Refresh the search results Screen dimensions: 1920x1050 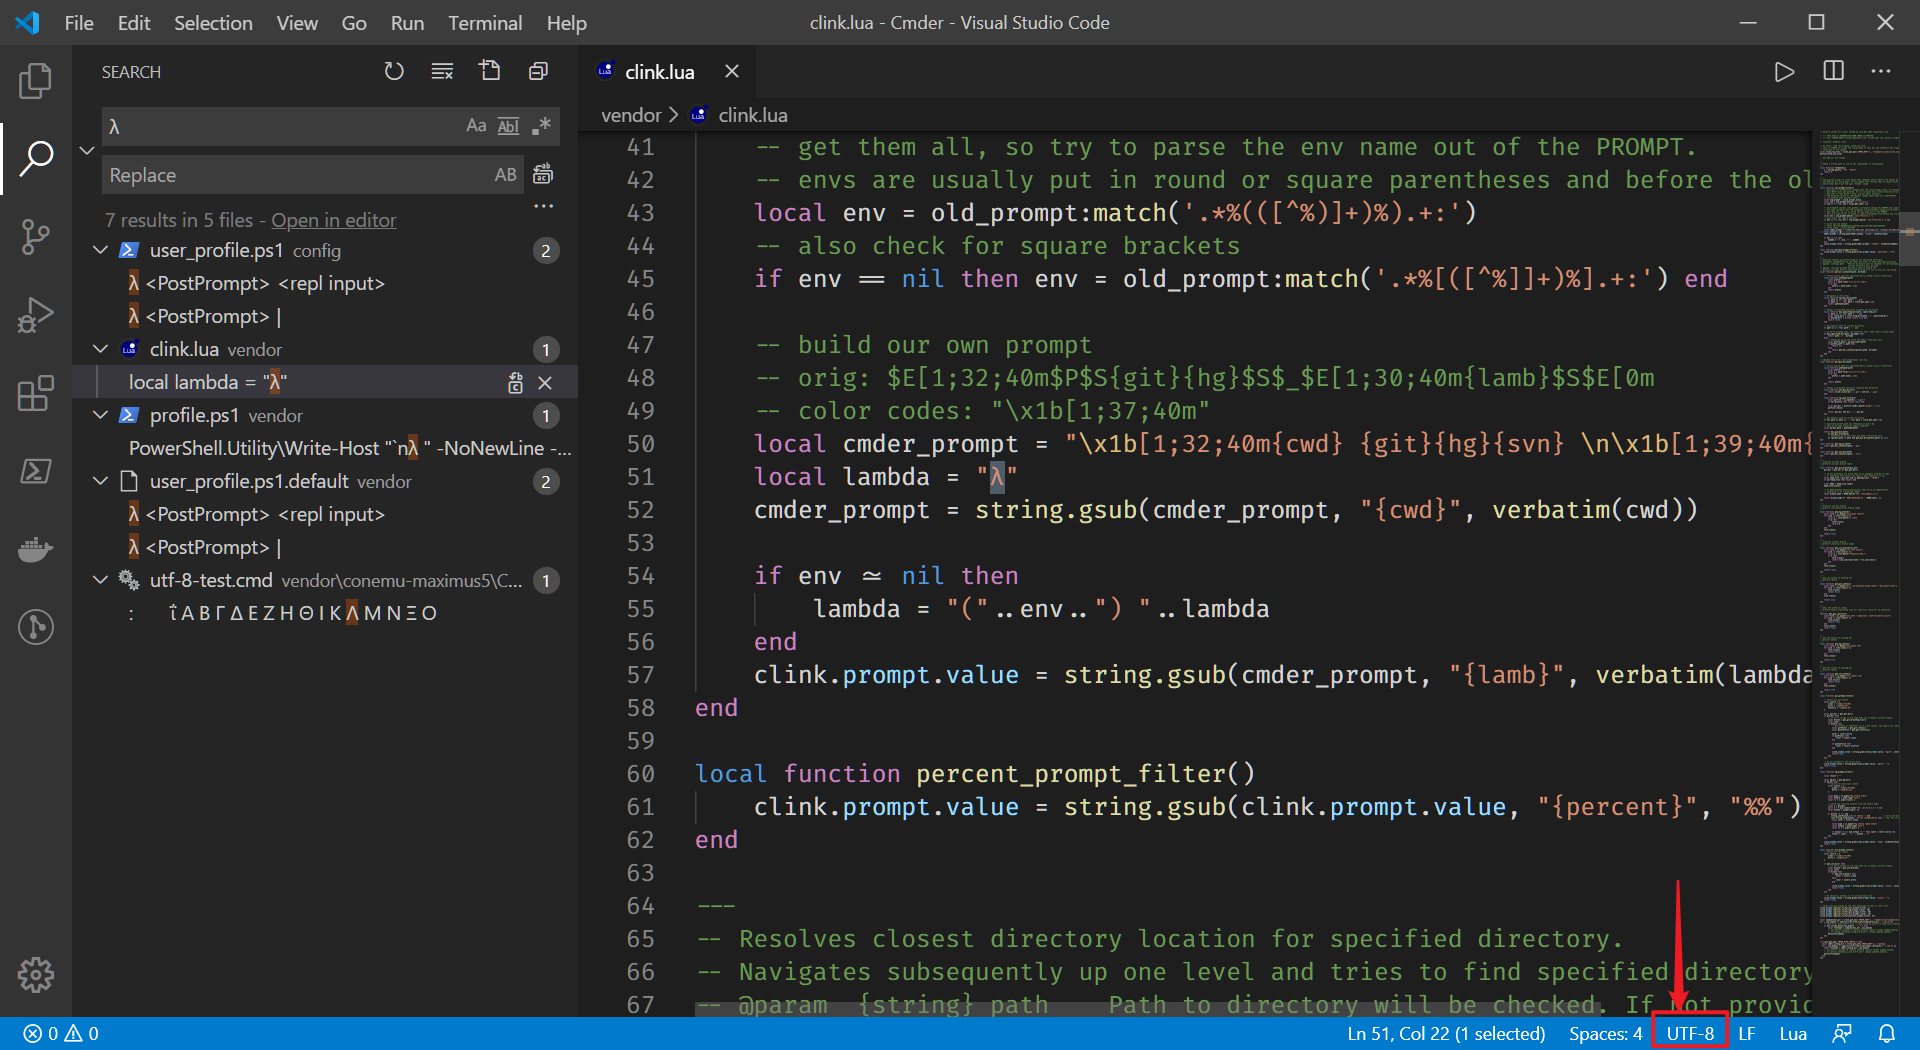point(394,71)
